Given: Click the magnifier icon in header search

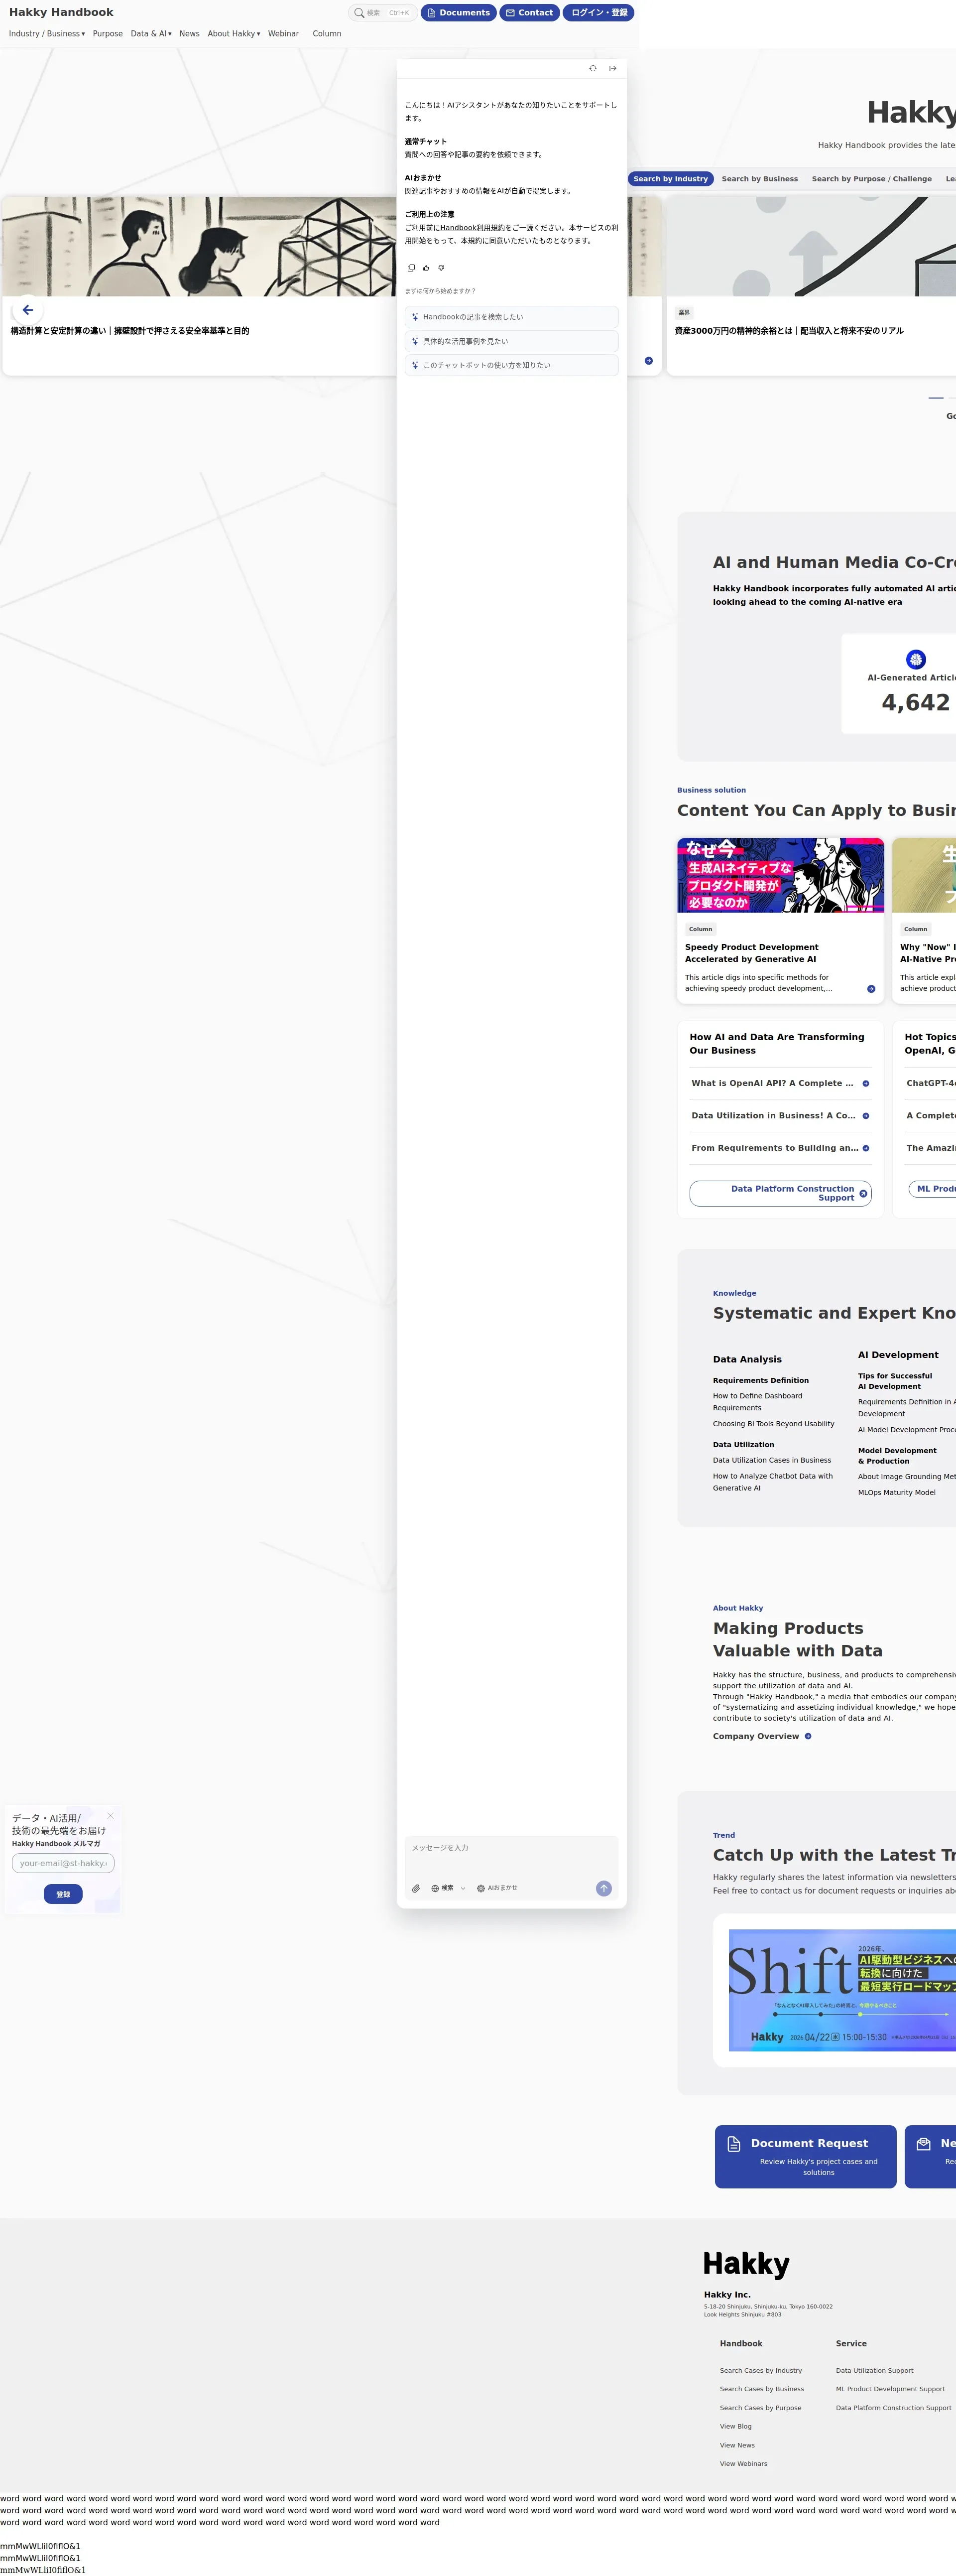Looking at the screenshot, I should (x=359, y=13).
